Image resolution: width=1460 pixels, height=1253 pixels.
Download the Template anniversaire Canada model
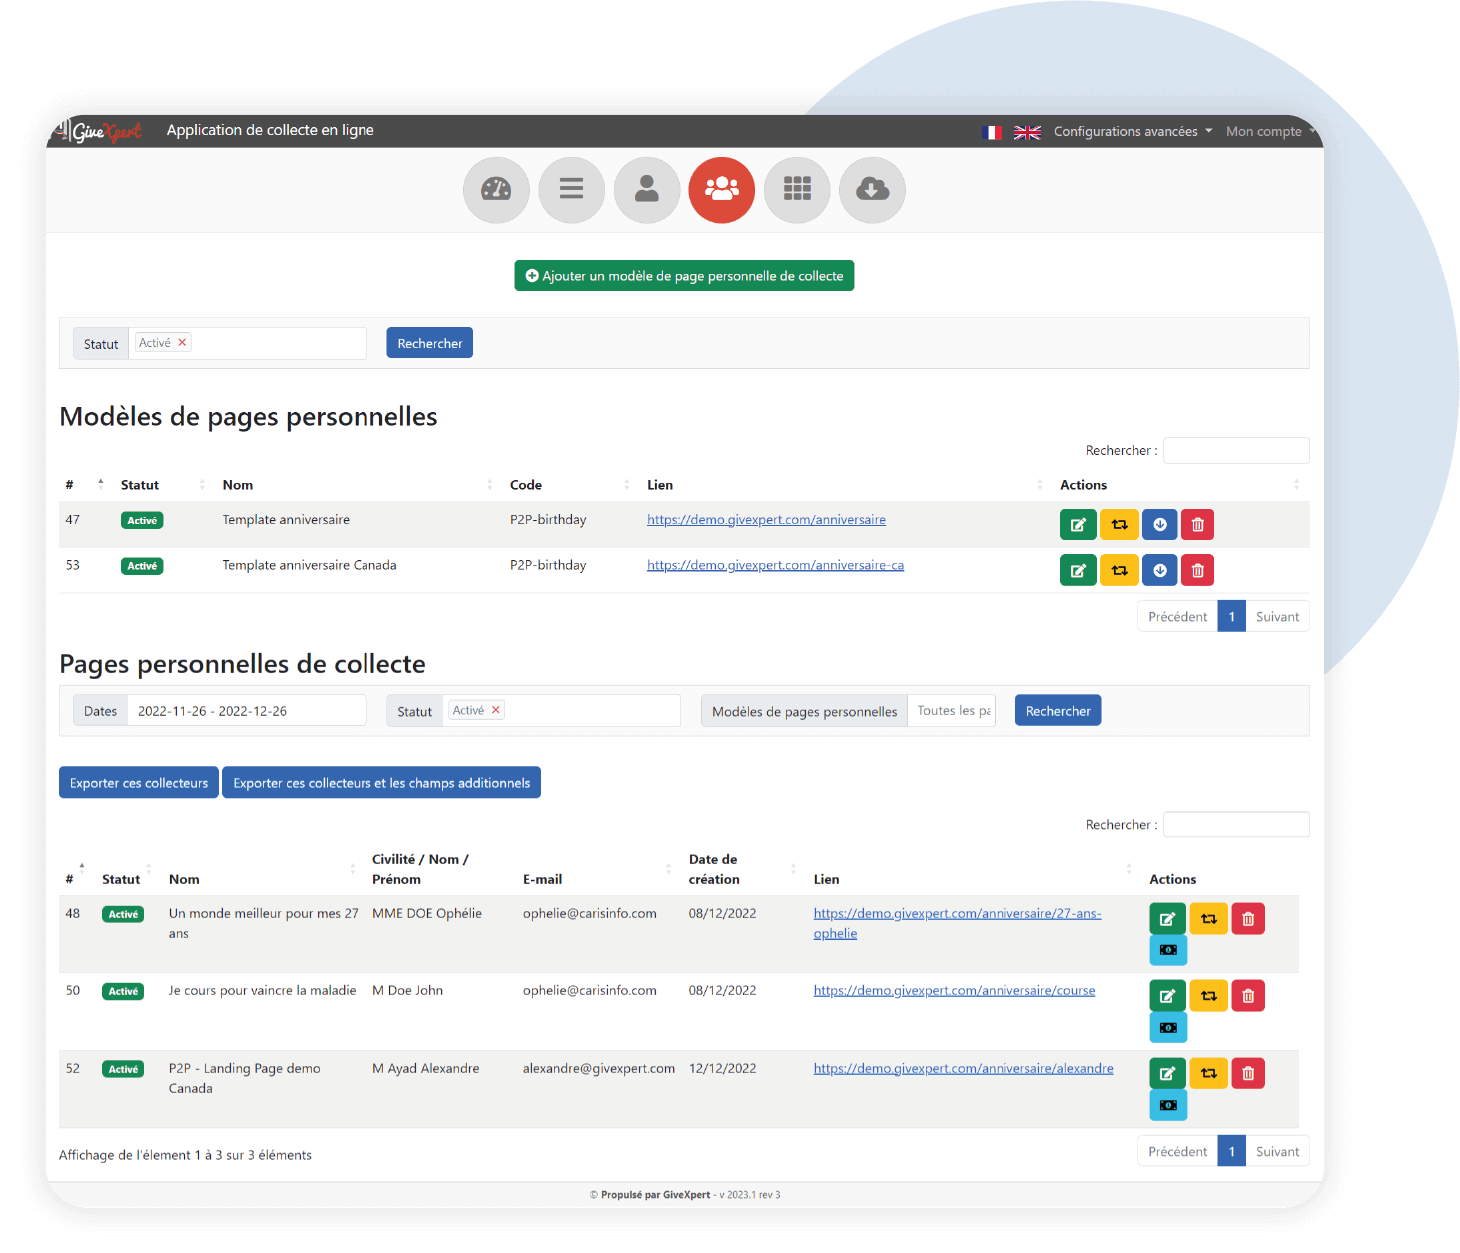pos(1160,570)
